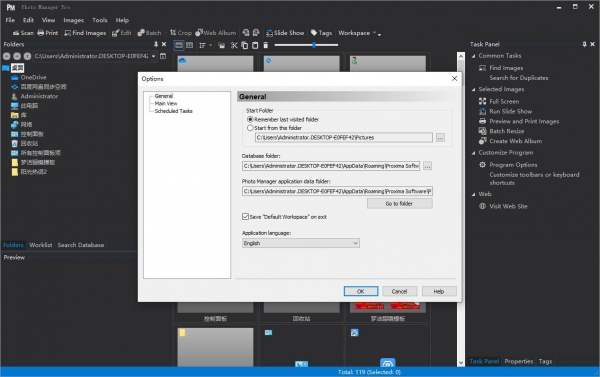This screenshot has width=600, height=377.
Task: Click the Edit toolbar button
Action: 122,33
